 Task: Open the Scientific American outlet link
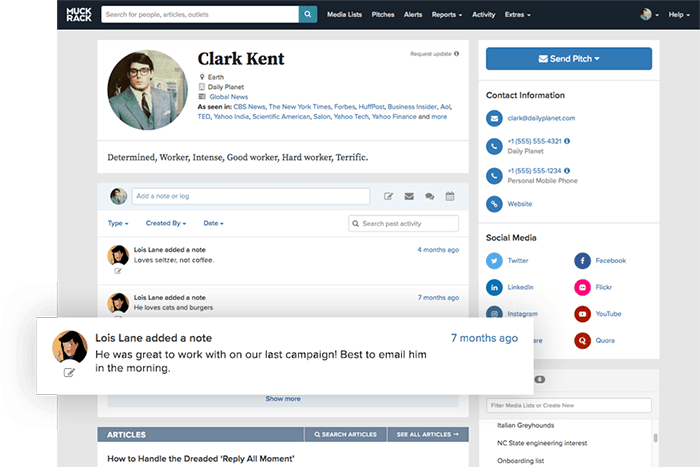281,117
